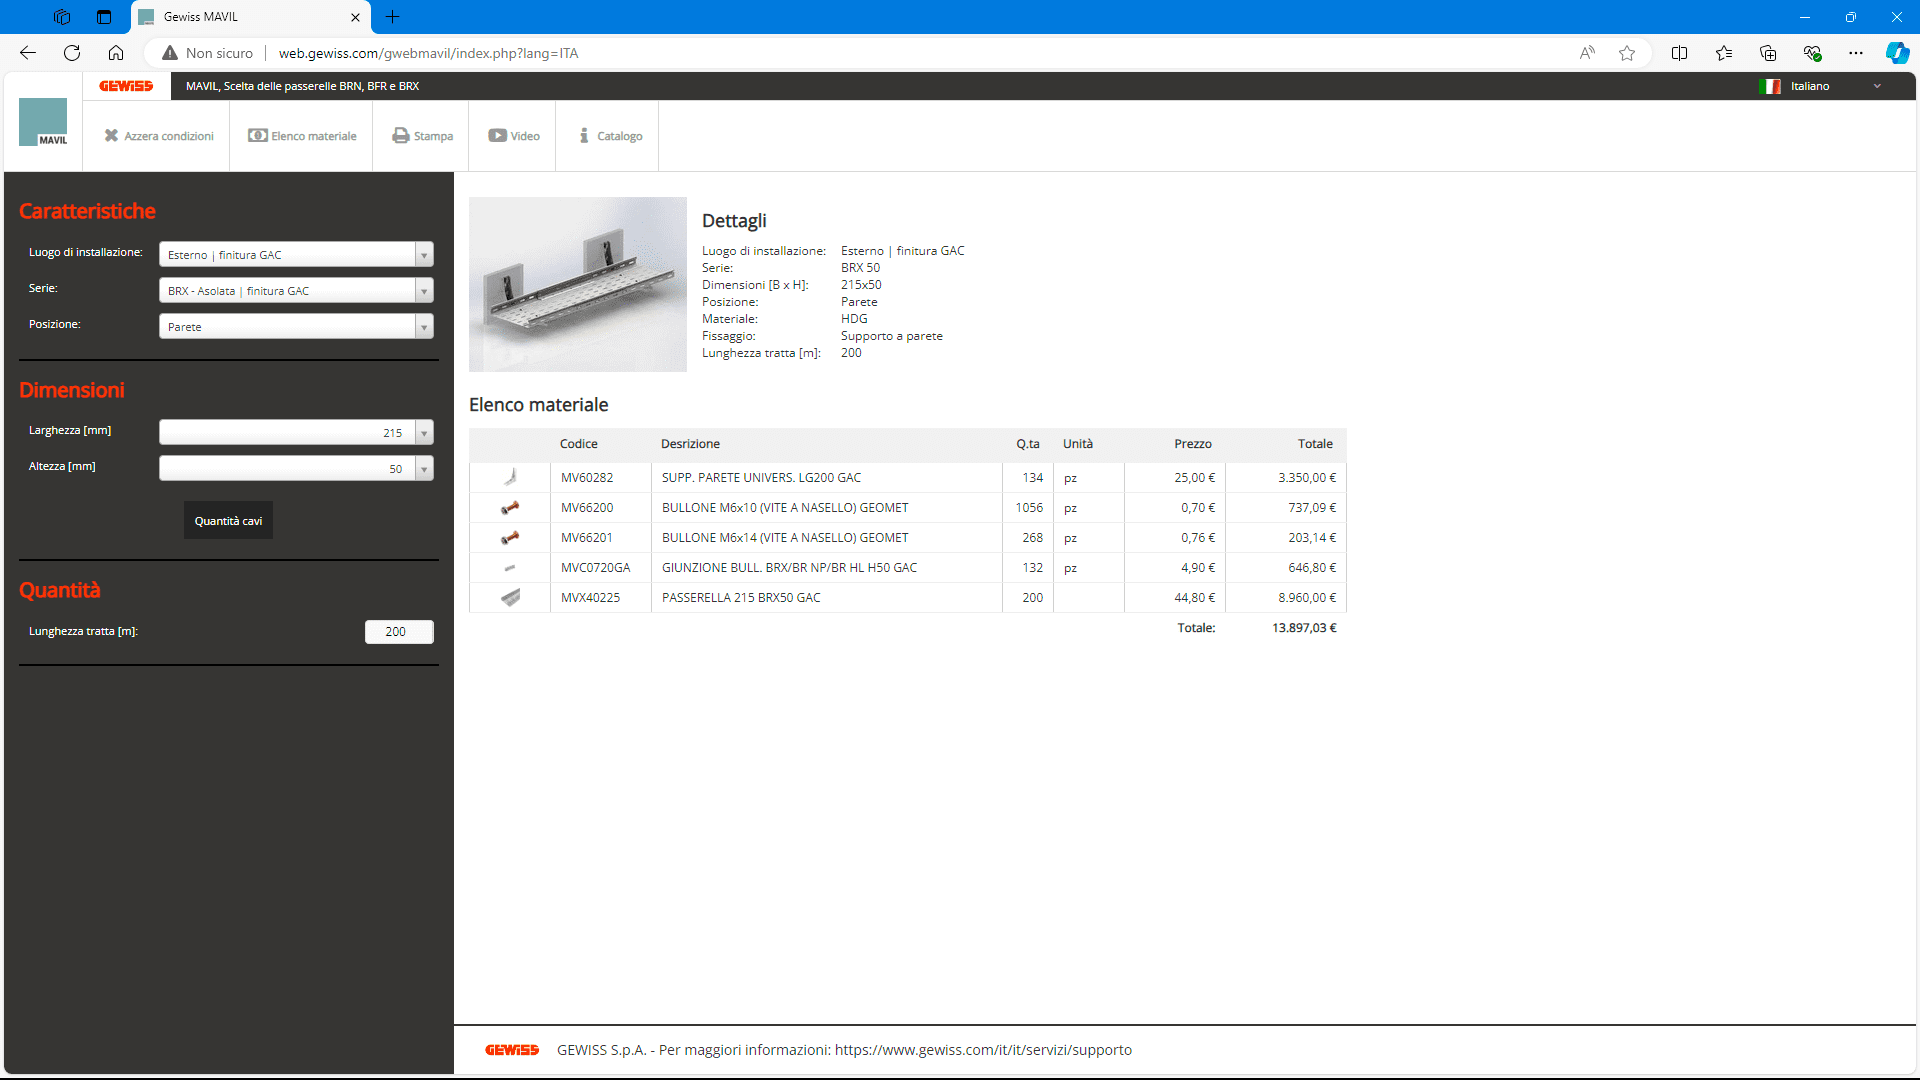
Task: Open Altezza height dropdown arrow
Action: 424,469
